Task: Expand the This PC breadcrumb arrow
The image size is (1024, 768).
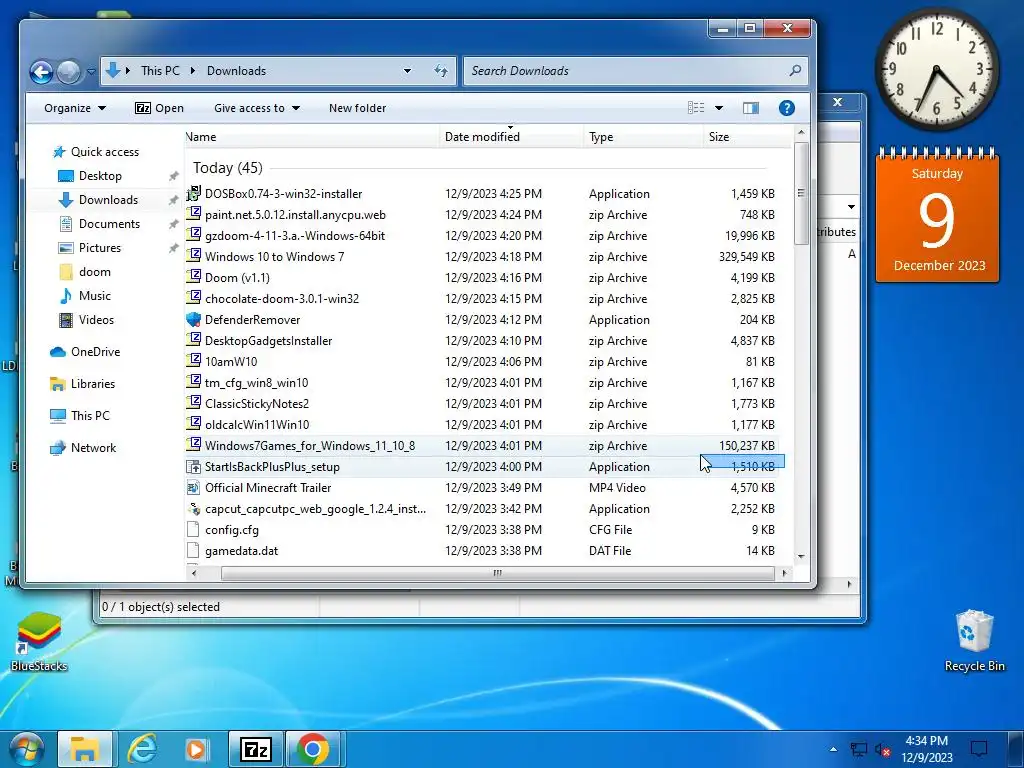Action: point(193,71)
